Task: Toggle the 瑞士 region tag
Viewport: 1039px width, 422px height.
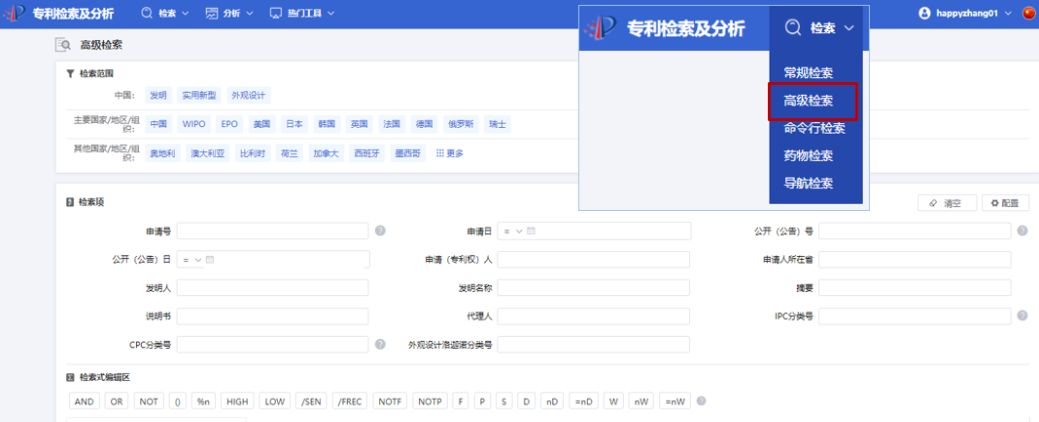Action: click(498, 124)
